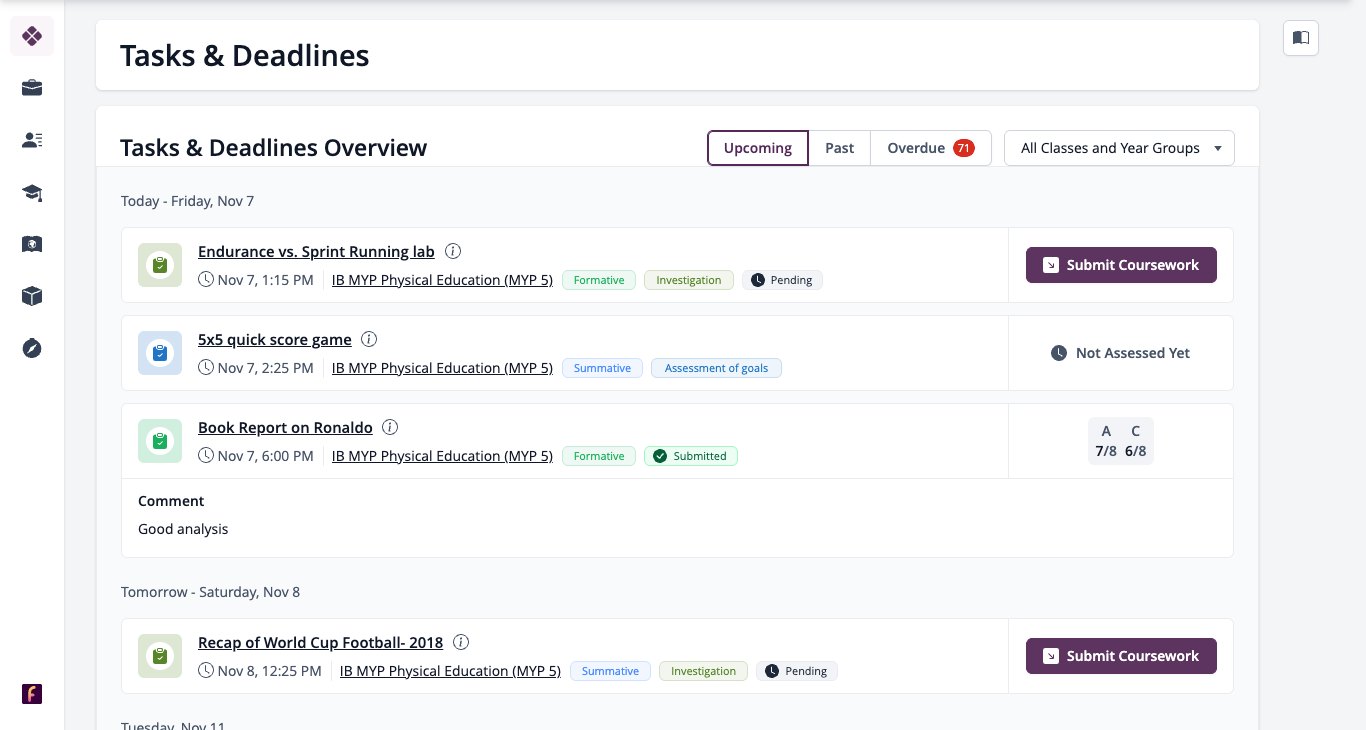The height and width of the screenshot is (730, 1366).
Task: Open class link under Recap of World Cup Football
Action: click(x=450, y=671)
